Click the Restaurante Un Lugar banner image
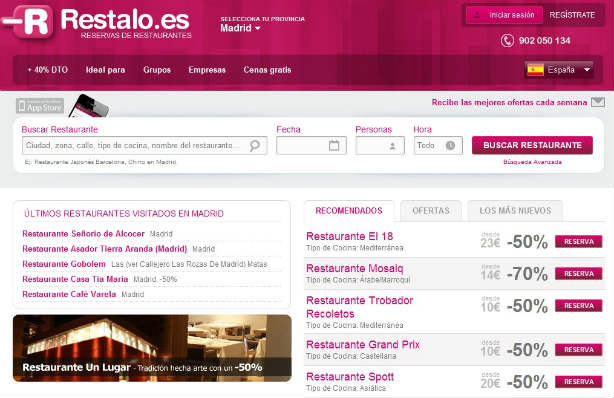The height and width of the screenshot is (398, 614). pos(152,348)
